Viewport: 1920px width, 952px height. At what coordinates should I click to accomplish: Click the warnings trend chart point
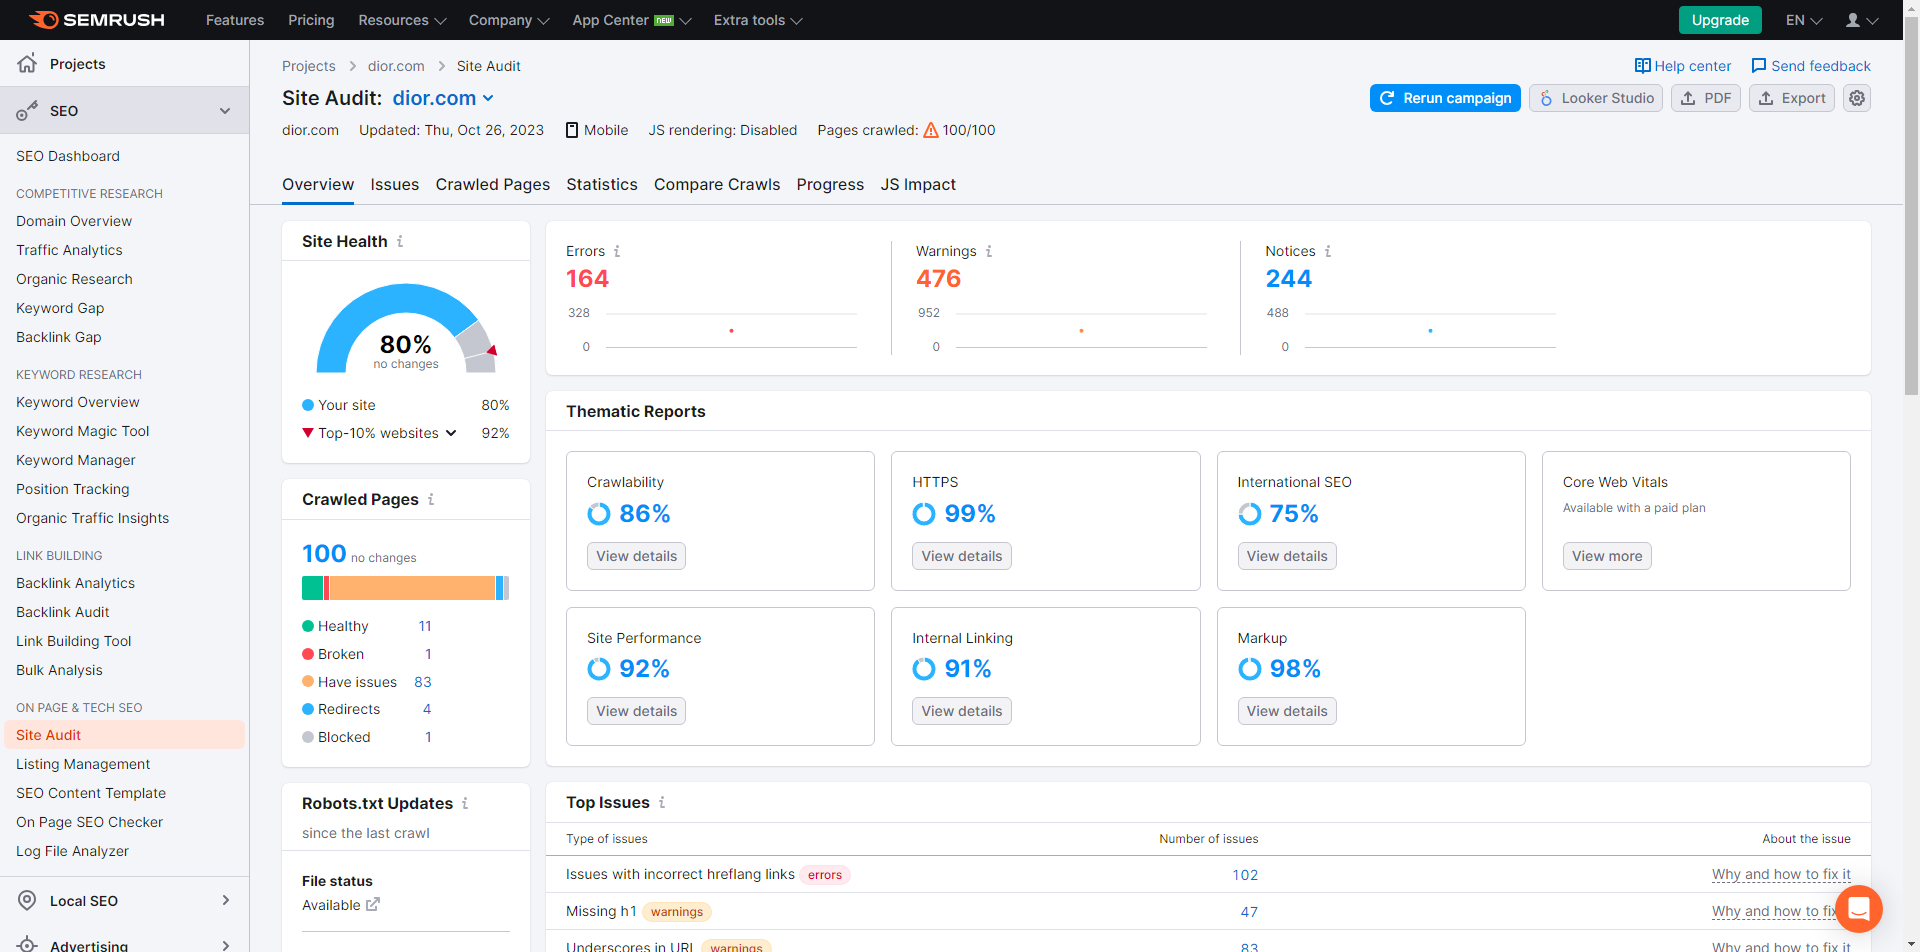[x=1081, y=330]
